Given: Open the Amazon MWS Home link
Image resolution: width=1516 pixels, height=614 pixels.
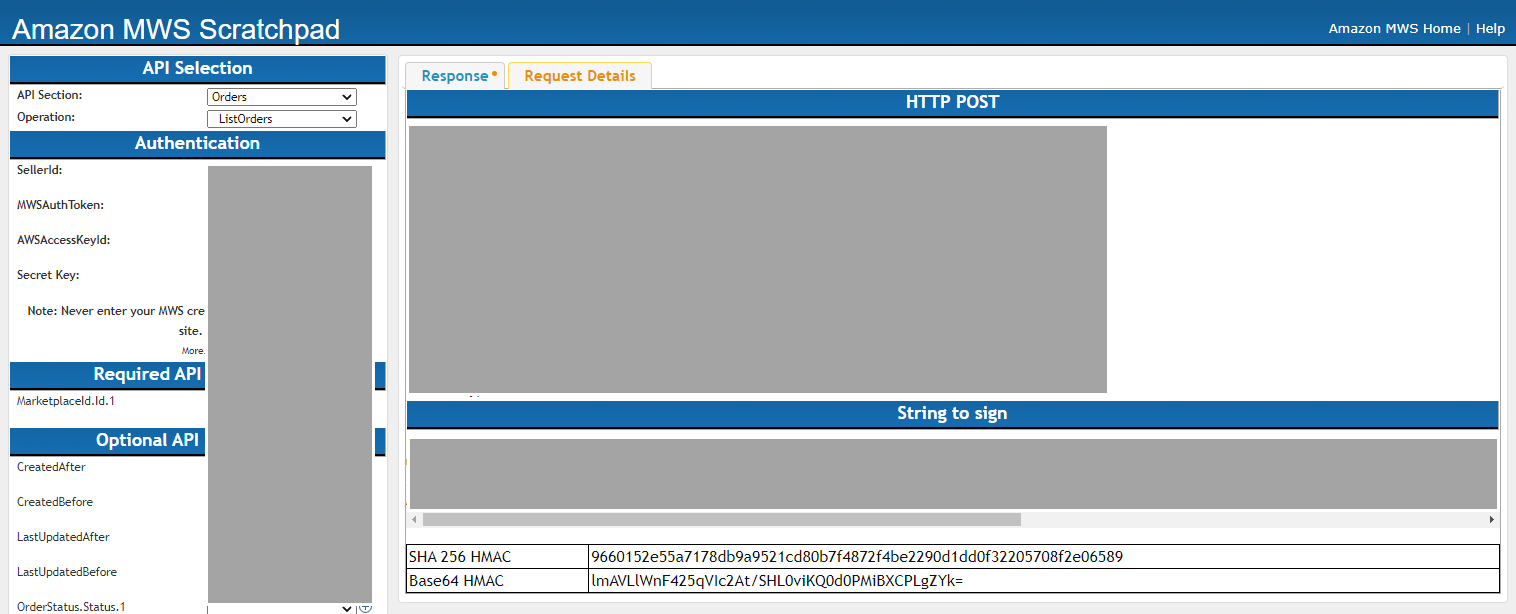Looking at the screenshot, I should [x=1394, y=29].
